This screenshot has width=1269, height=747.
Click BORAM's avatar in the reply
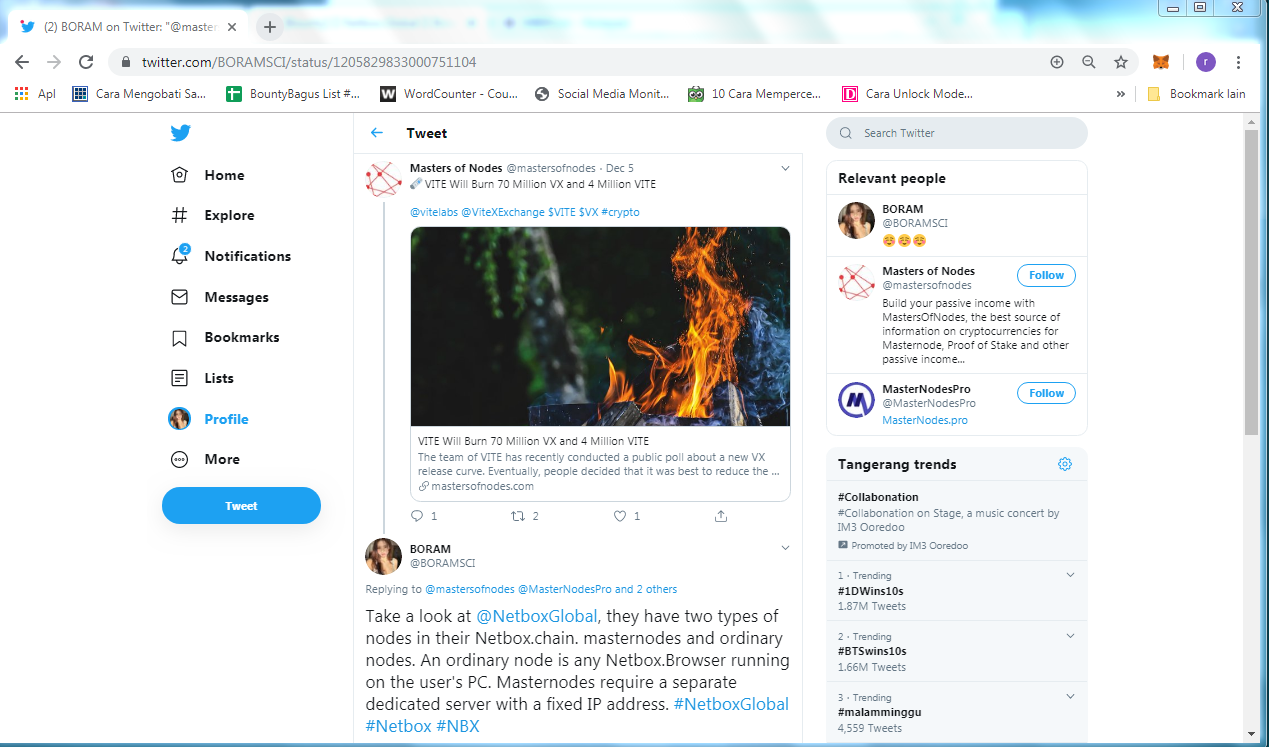(x=383, y=556)
